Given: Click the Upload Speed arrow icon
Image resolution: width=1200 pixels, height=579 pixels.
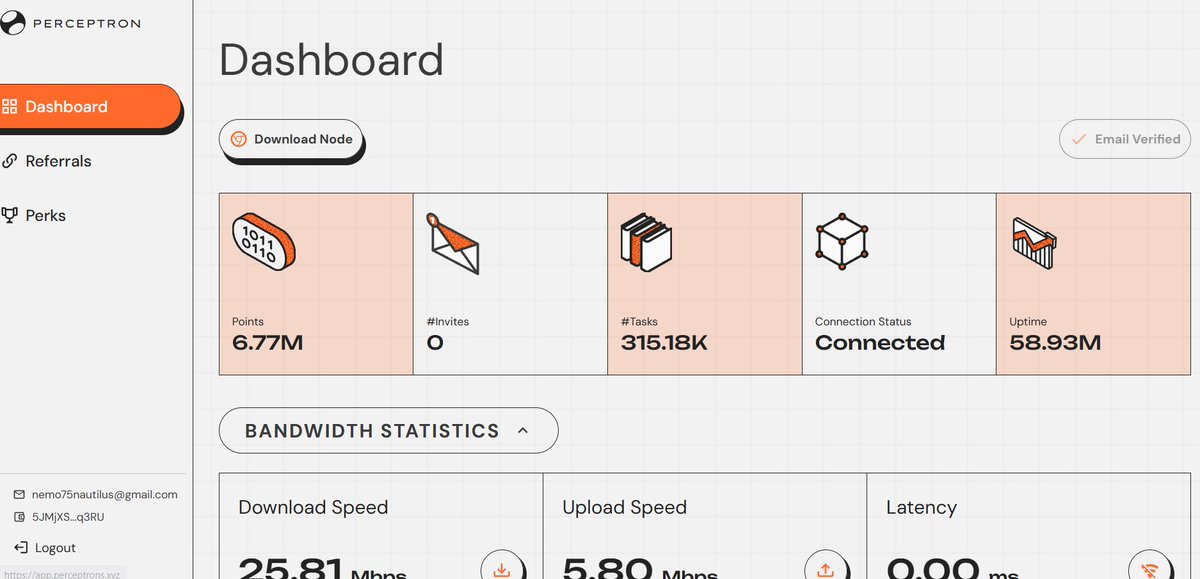Looking at the screenshot, I should [826, 568].
